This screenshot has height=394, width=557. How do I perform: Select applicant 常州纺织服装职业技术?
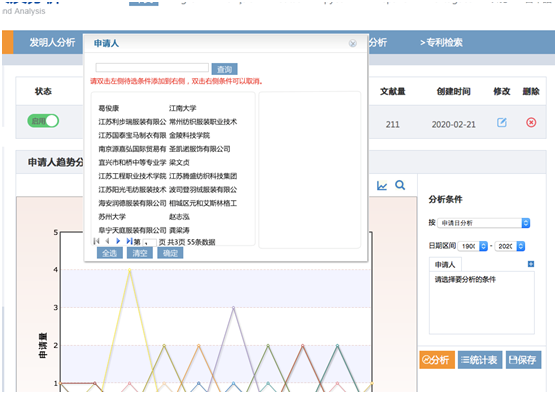point(203,122)
